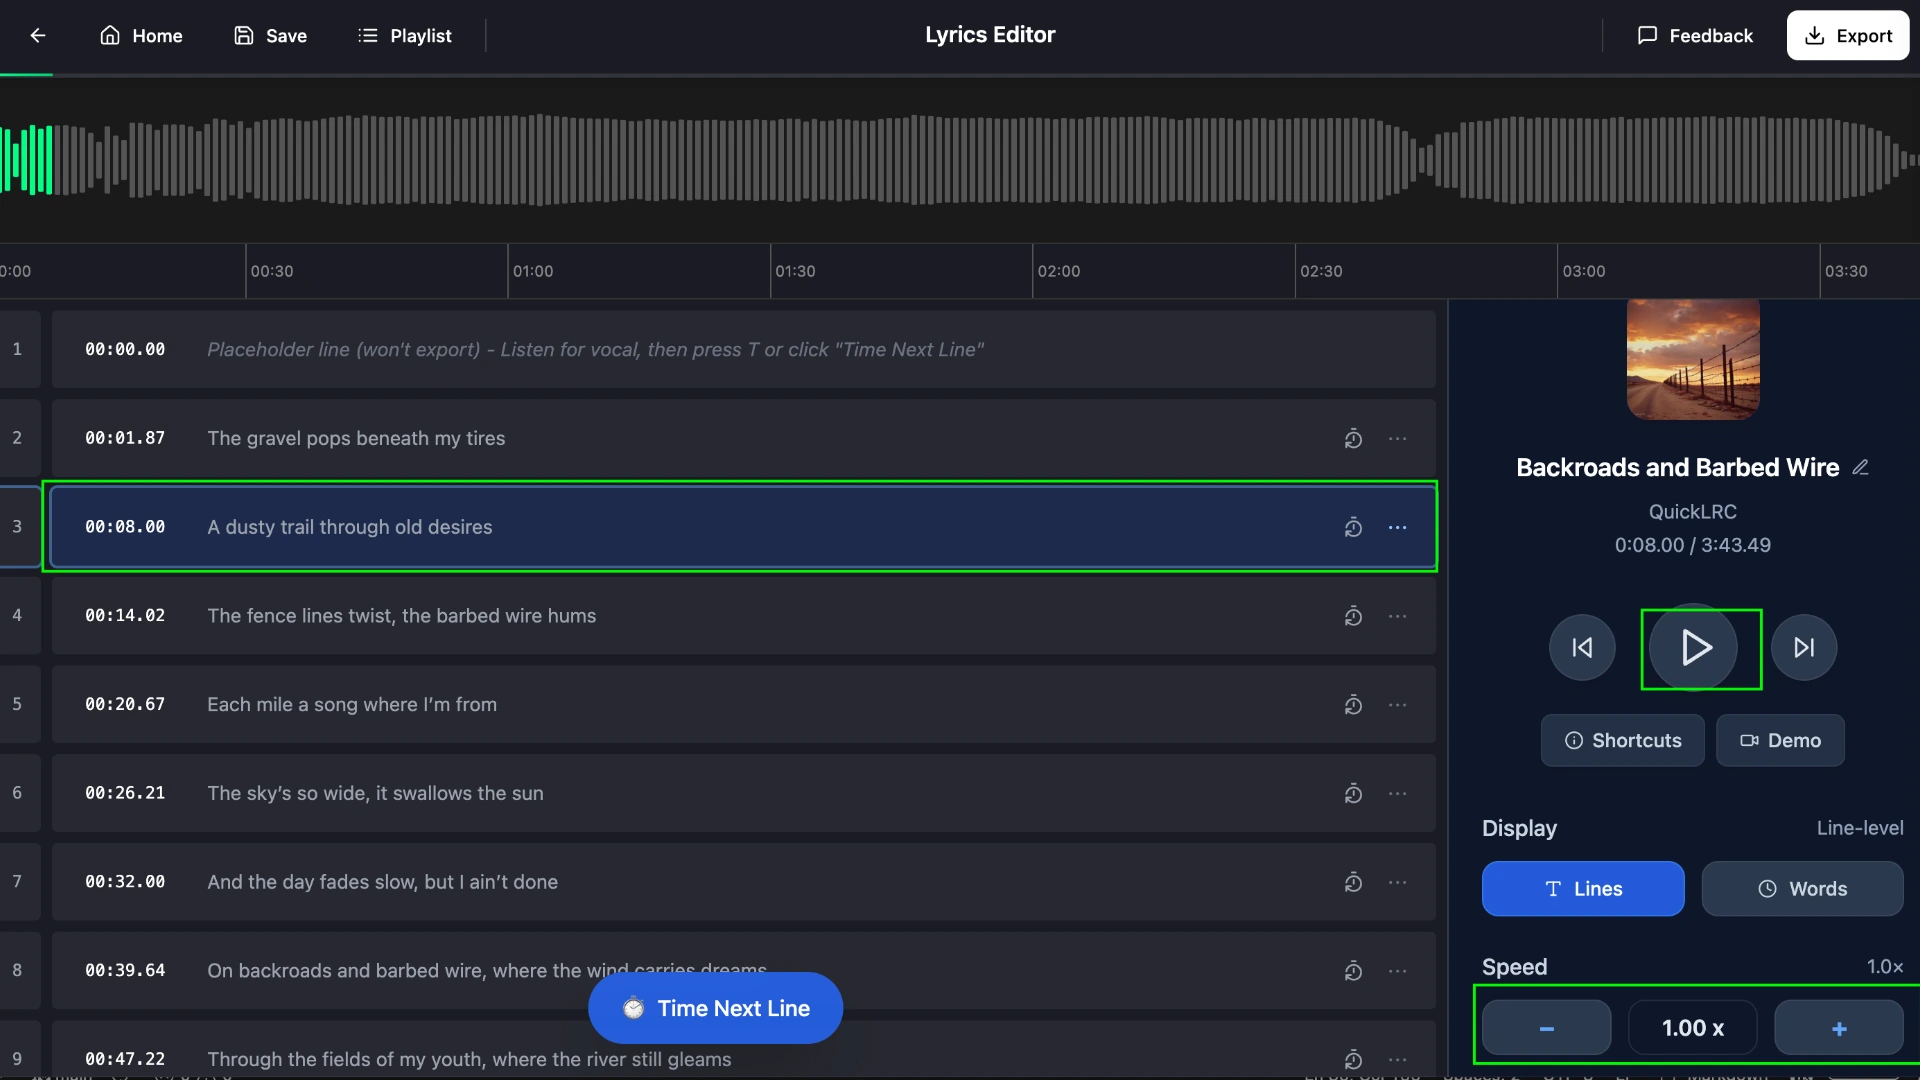The height and width of the screenshot is (1080, 1920).
Task: Switch display mode to Words
Action: click(x=1801, y=888)
